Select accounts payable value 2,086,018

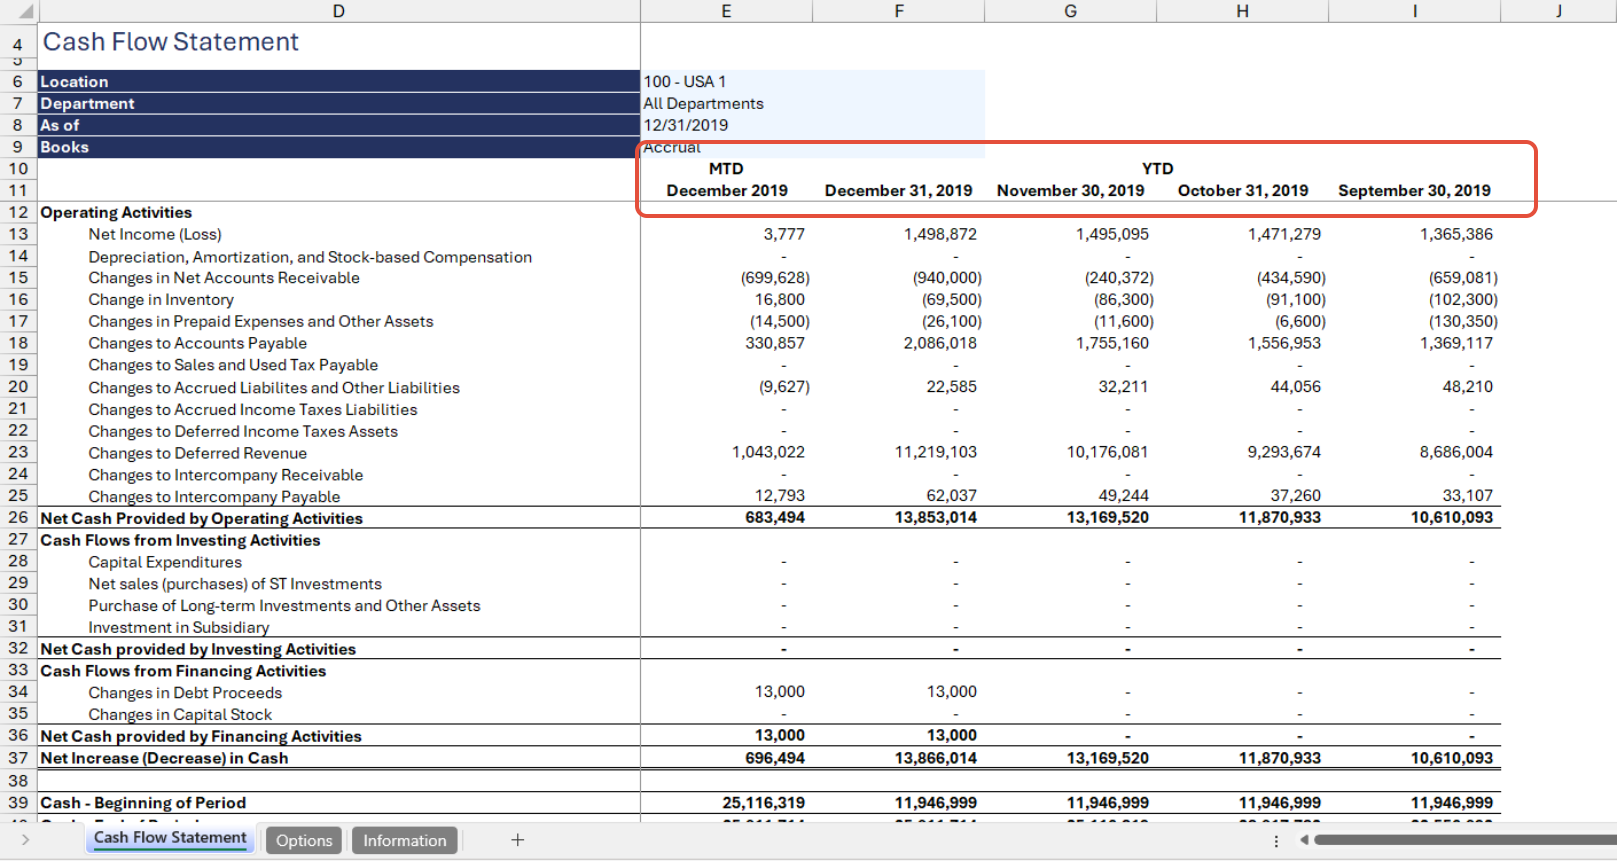tap(940, 343)
